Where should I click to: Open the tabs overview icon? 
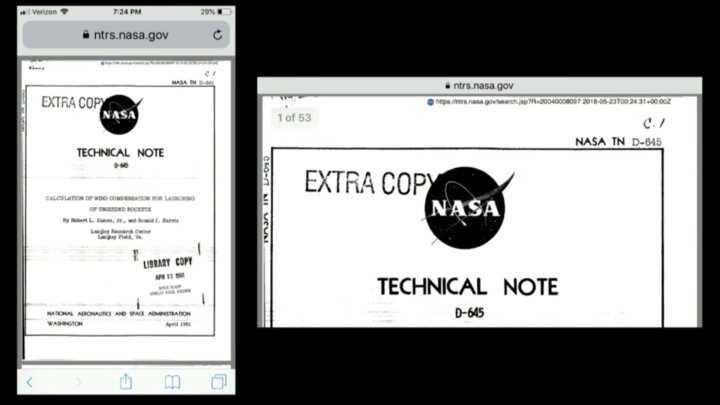pos(219,382)
